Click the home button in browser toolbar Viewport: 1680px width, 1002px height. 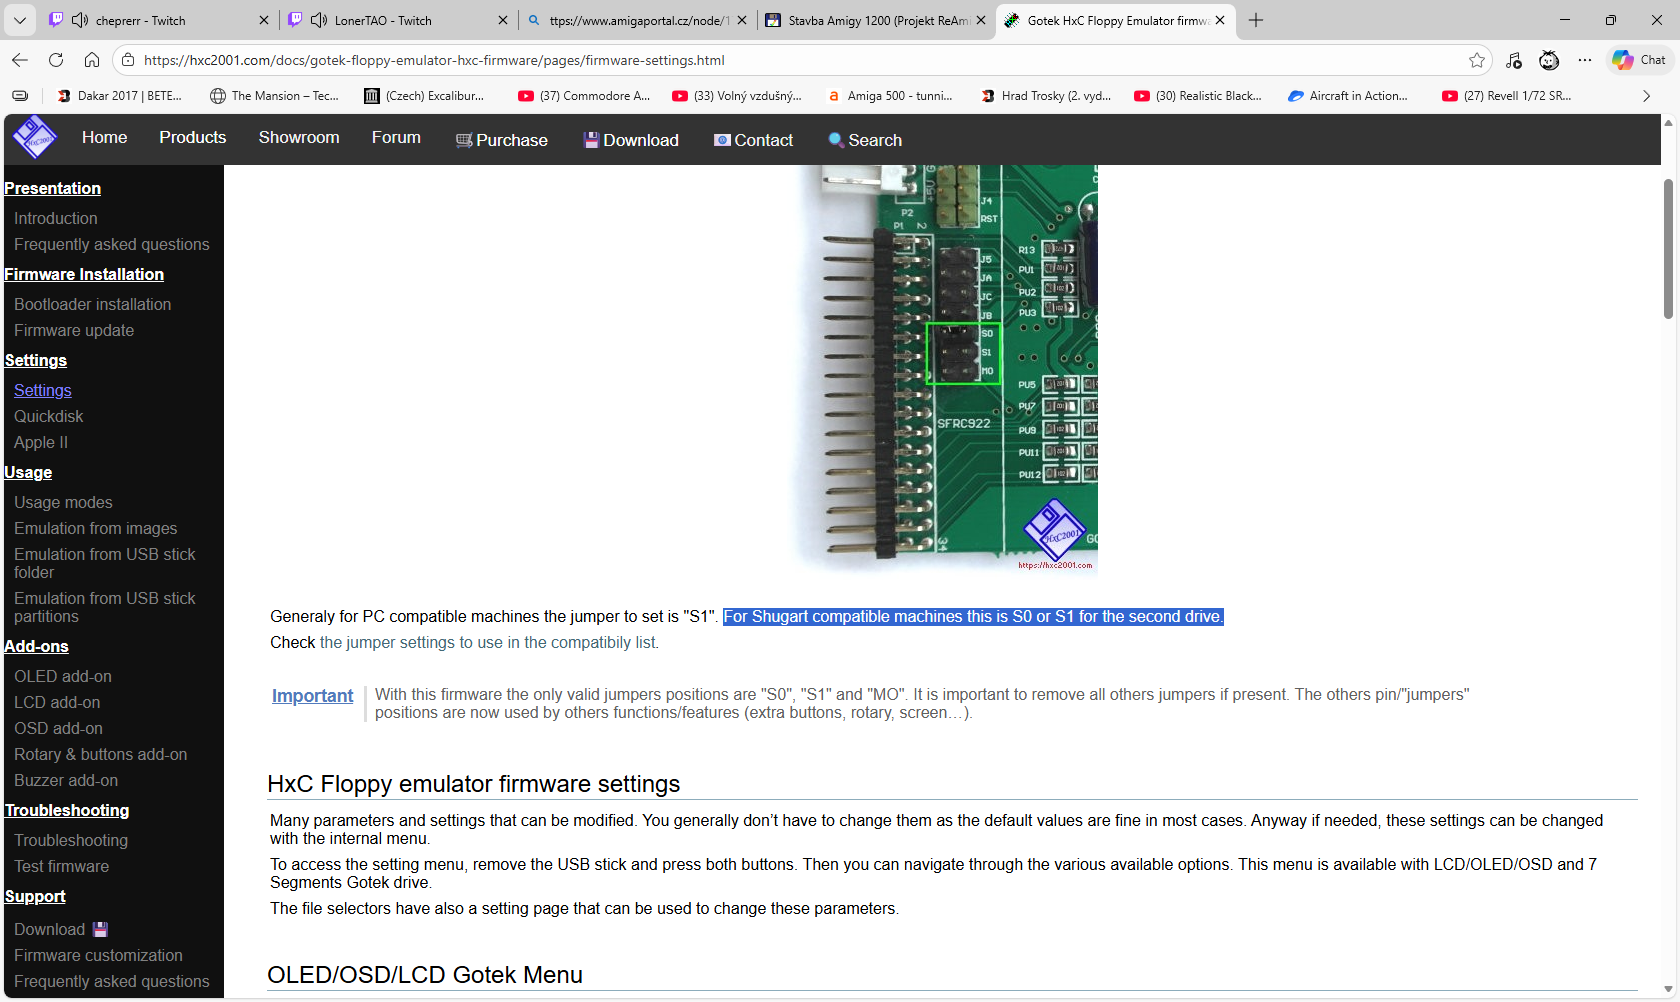(x=92, y=60)
